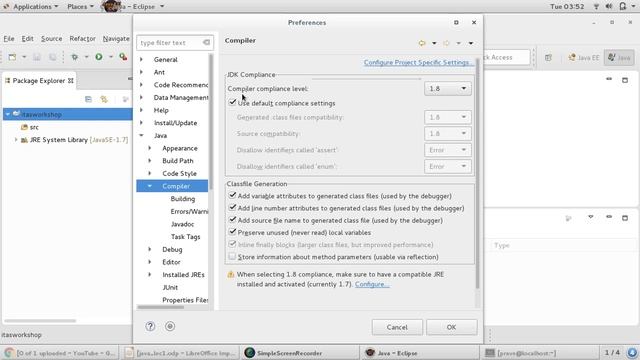Click the Save icon in Eclipse toolbar

37,57
